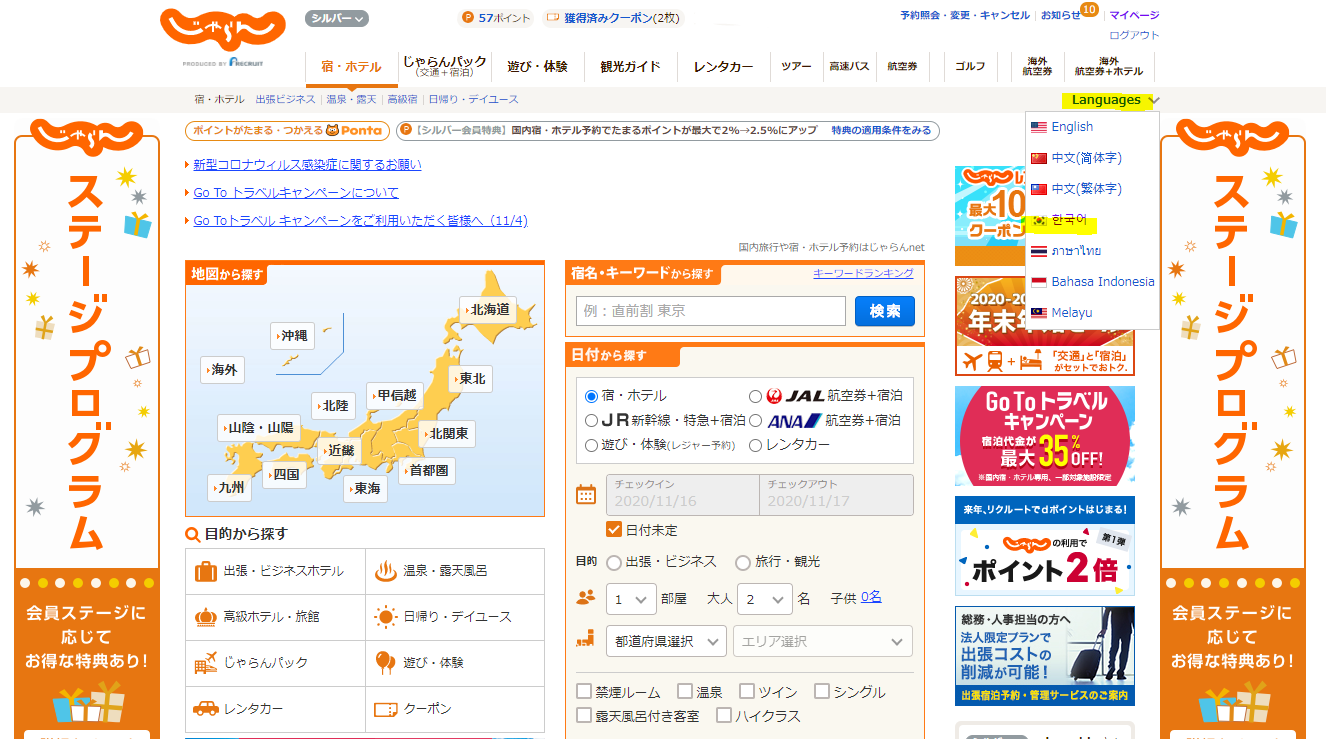Click the Ponta points icon in header
The image size is (1326, 739).
click(x=467, y=18)
